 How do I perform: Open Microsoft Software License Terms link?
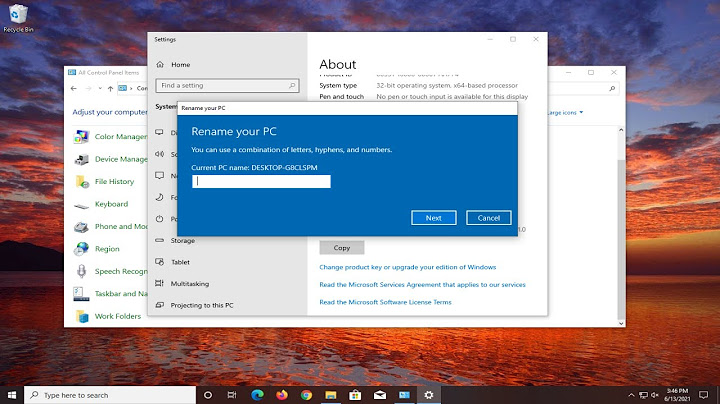tap(385, 302)
